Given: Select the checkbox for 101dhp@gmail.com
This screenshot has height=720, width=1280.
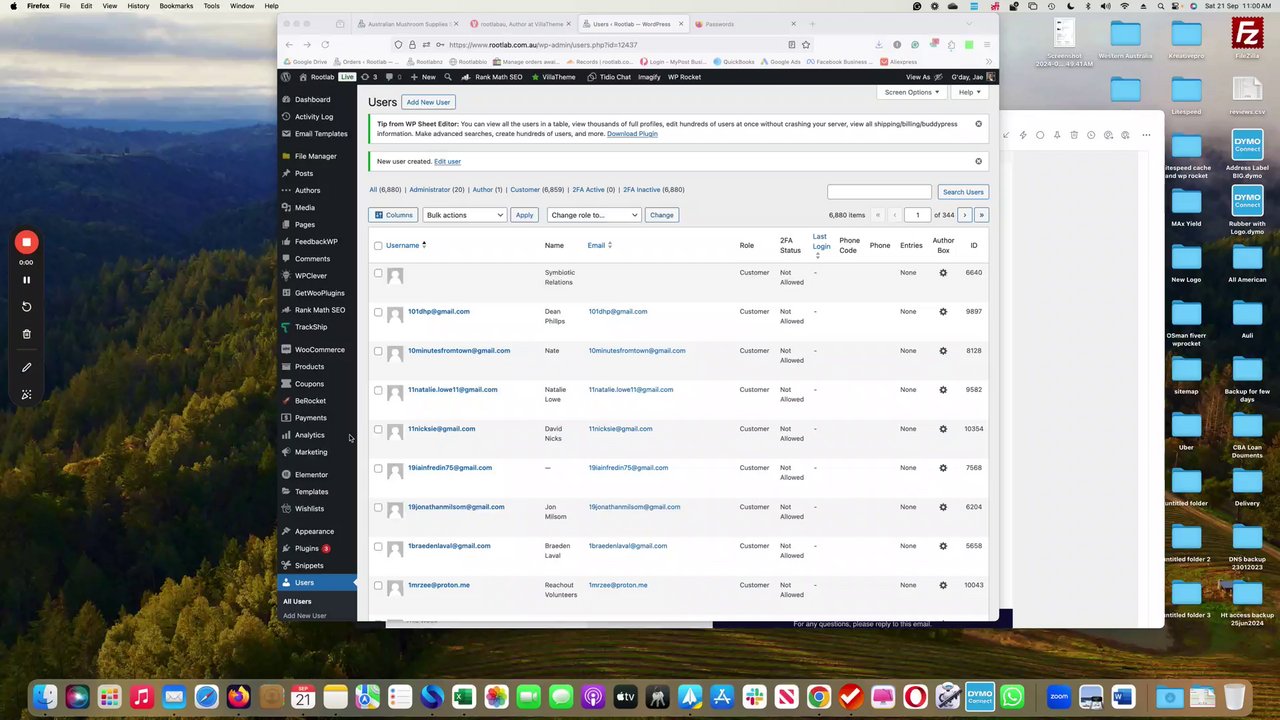Looking at the screenshot, I should point(378,312).
